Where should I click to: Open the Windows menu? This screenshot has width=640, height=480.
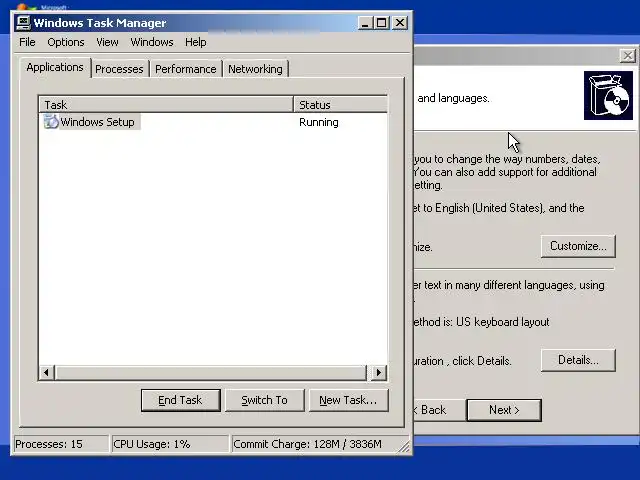click(152, 42)
